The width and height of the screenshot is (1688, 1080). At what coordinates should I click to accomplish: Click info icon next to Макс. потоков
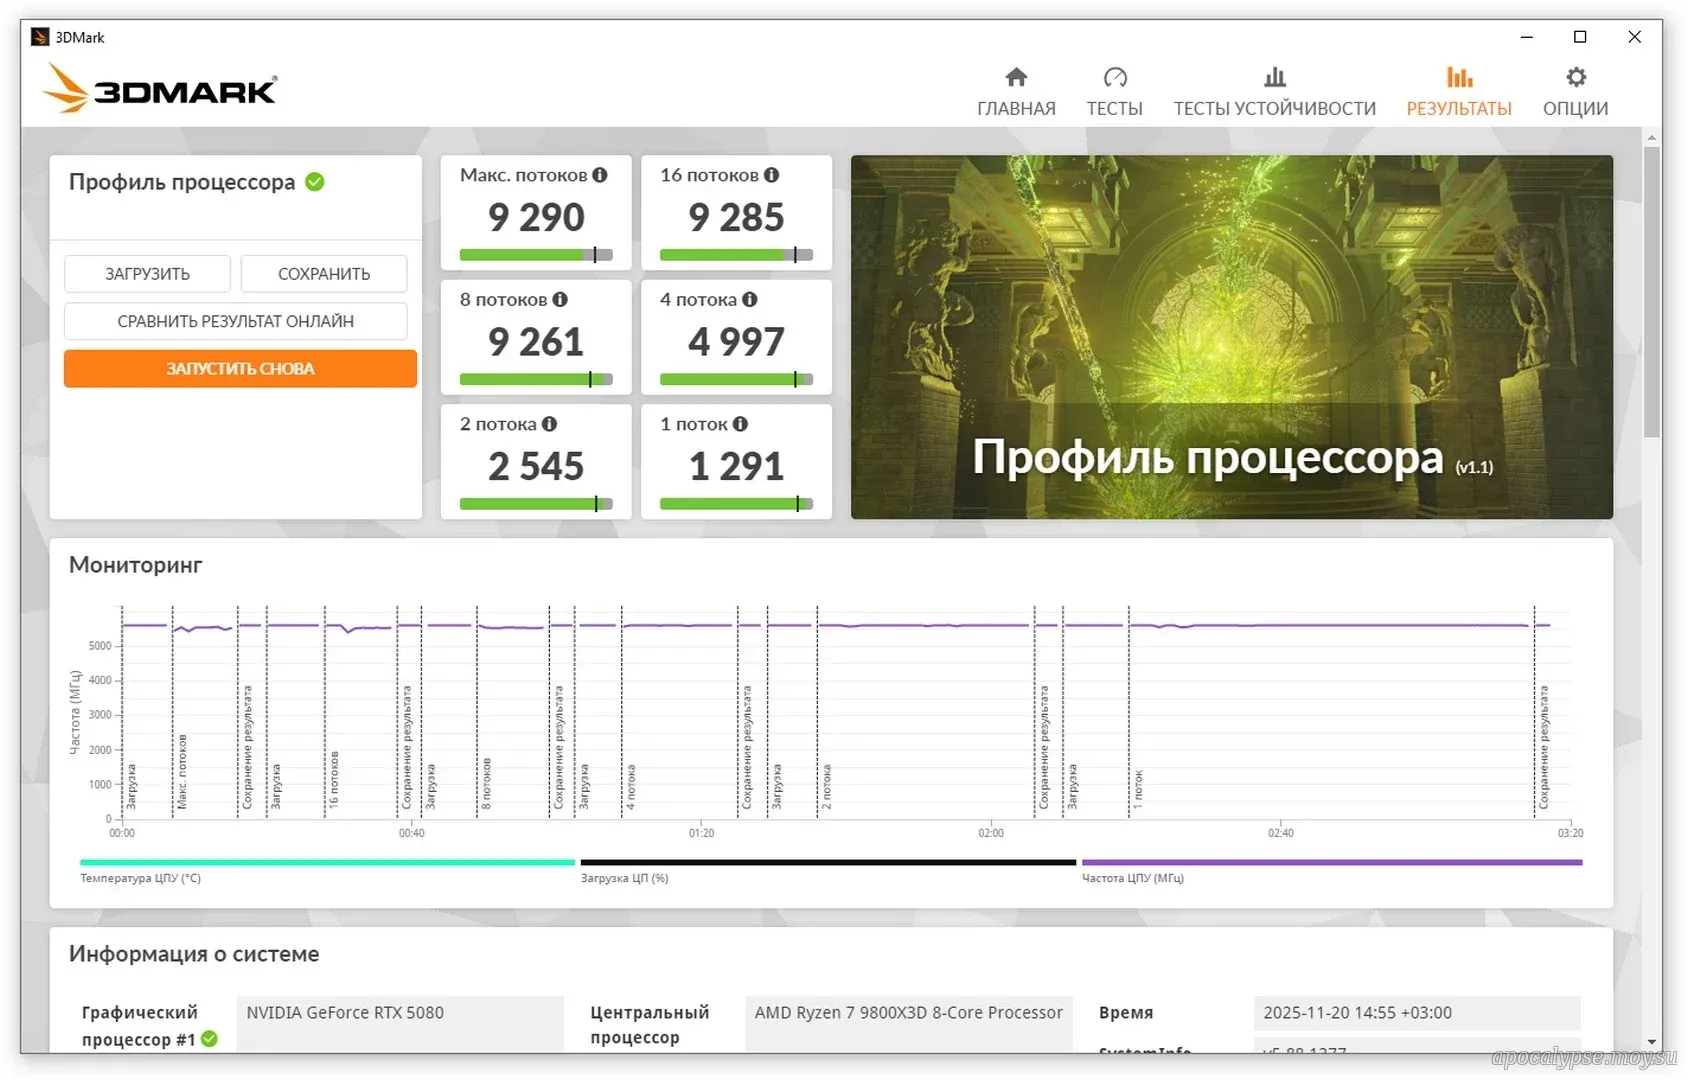pyautogui.click(x=600, y=175)
